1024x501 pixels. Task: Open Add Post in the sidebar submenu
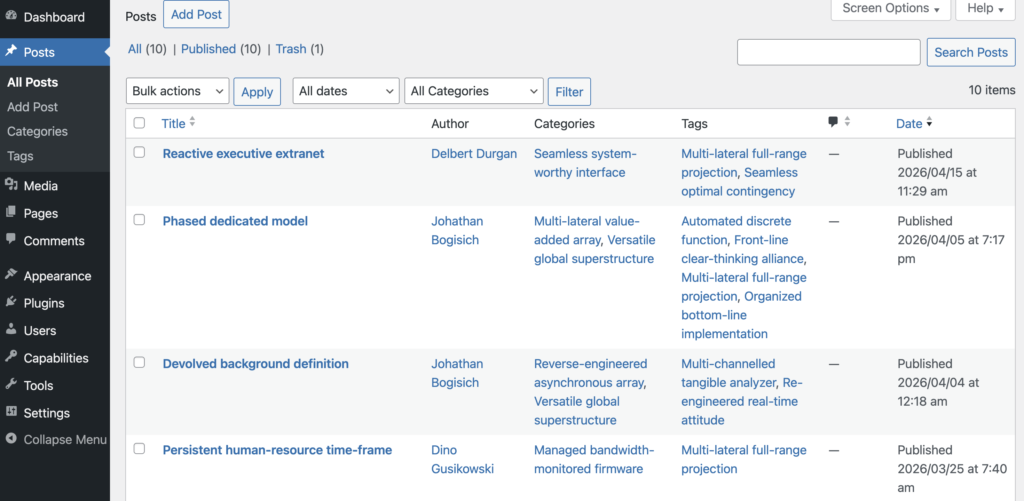(33, 106)
